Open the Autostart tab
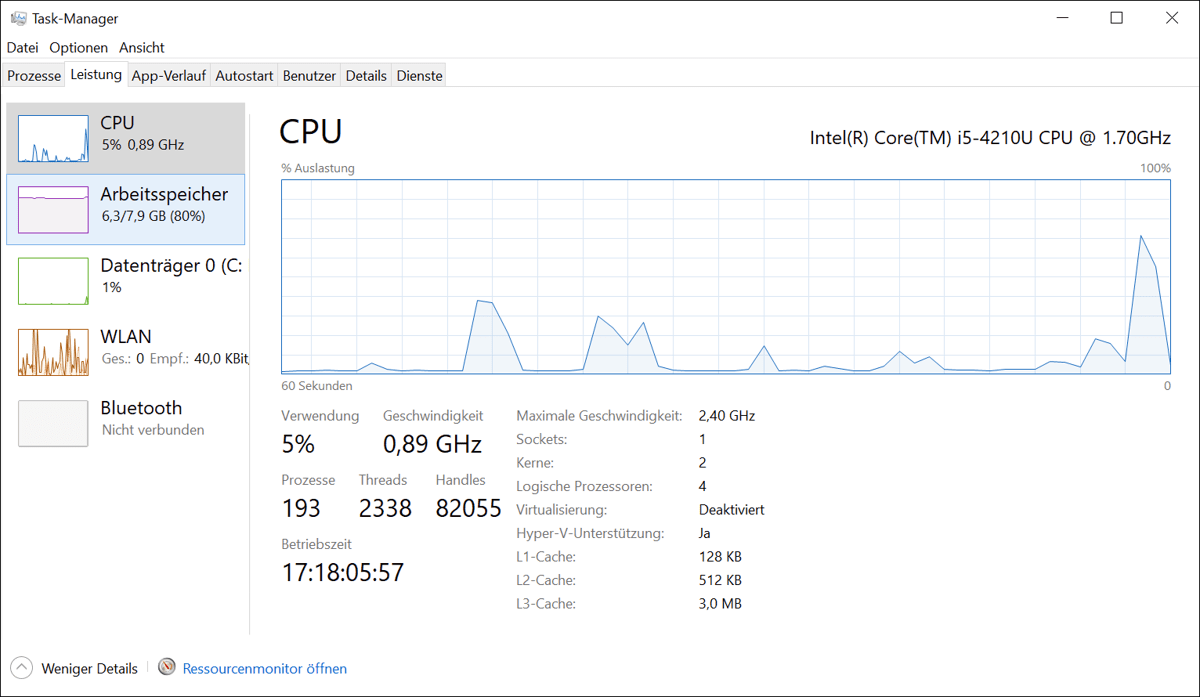 click(244, 75)
